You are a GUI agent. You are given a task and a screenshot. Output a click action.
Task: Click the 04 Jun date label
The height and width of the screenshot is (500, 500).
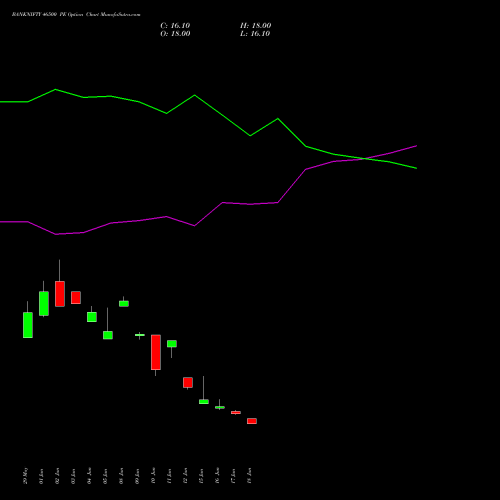(x=90, y=476)
